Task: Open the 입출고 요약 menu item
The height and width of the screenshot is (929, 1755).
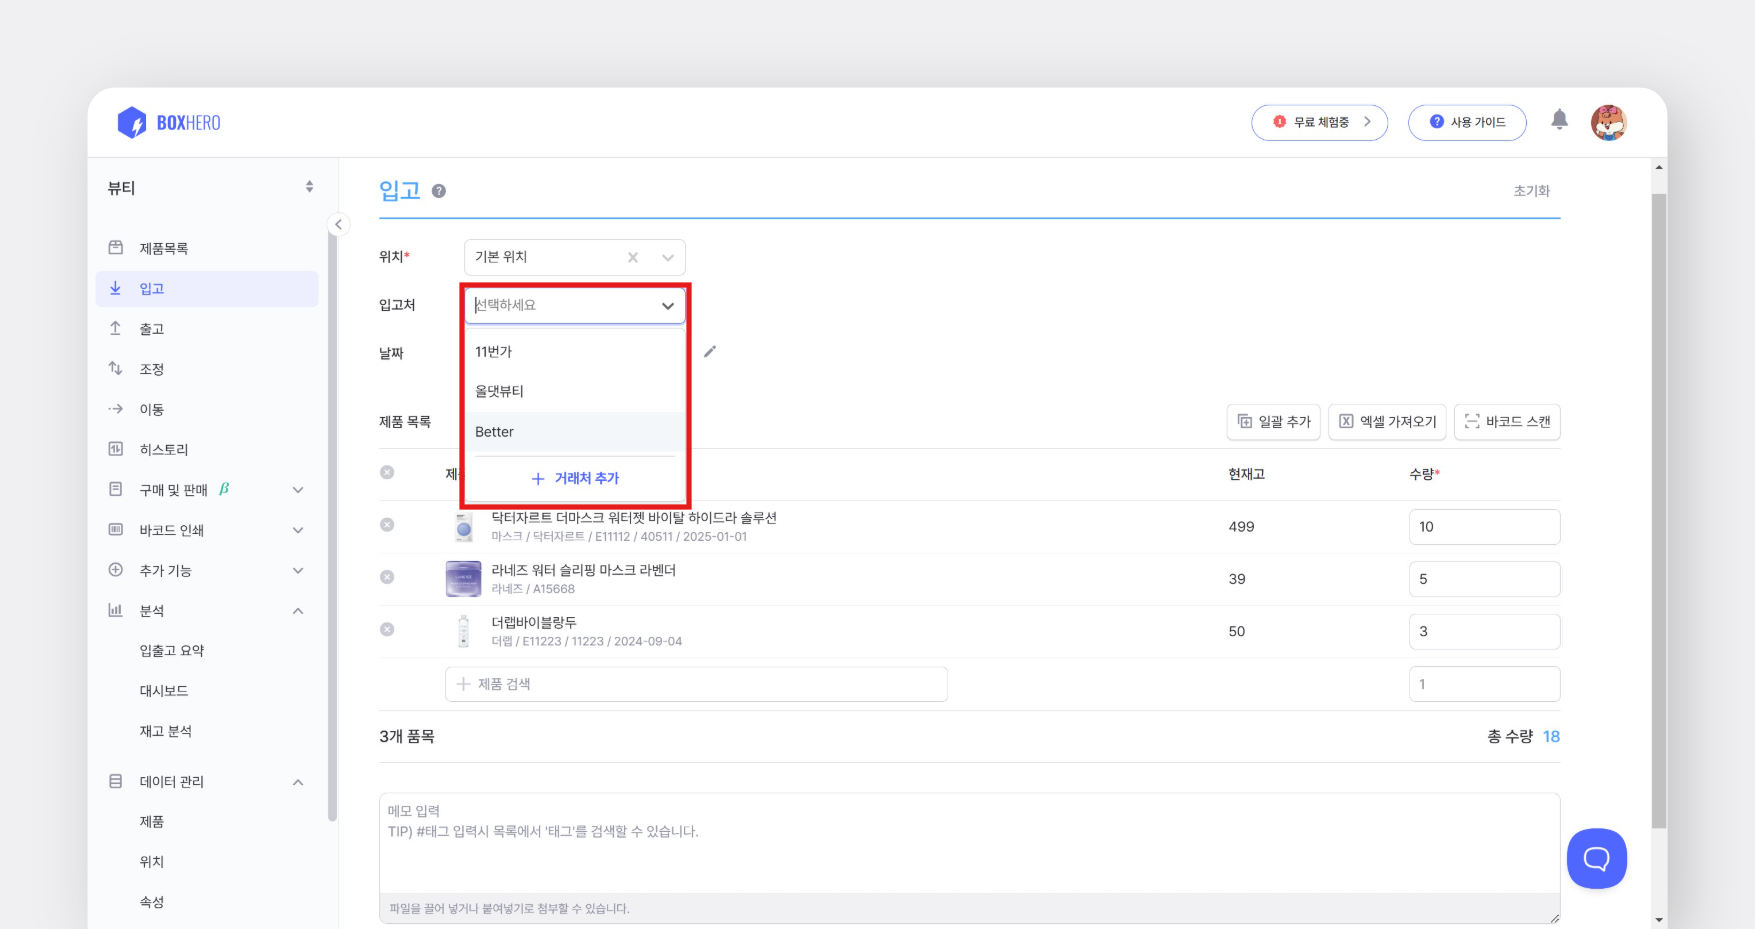Action: tap(170, 649)
